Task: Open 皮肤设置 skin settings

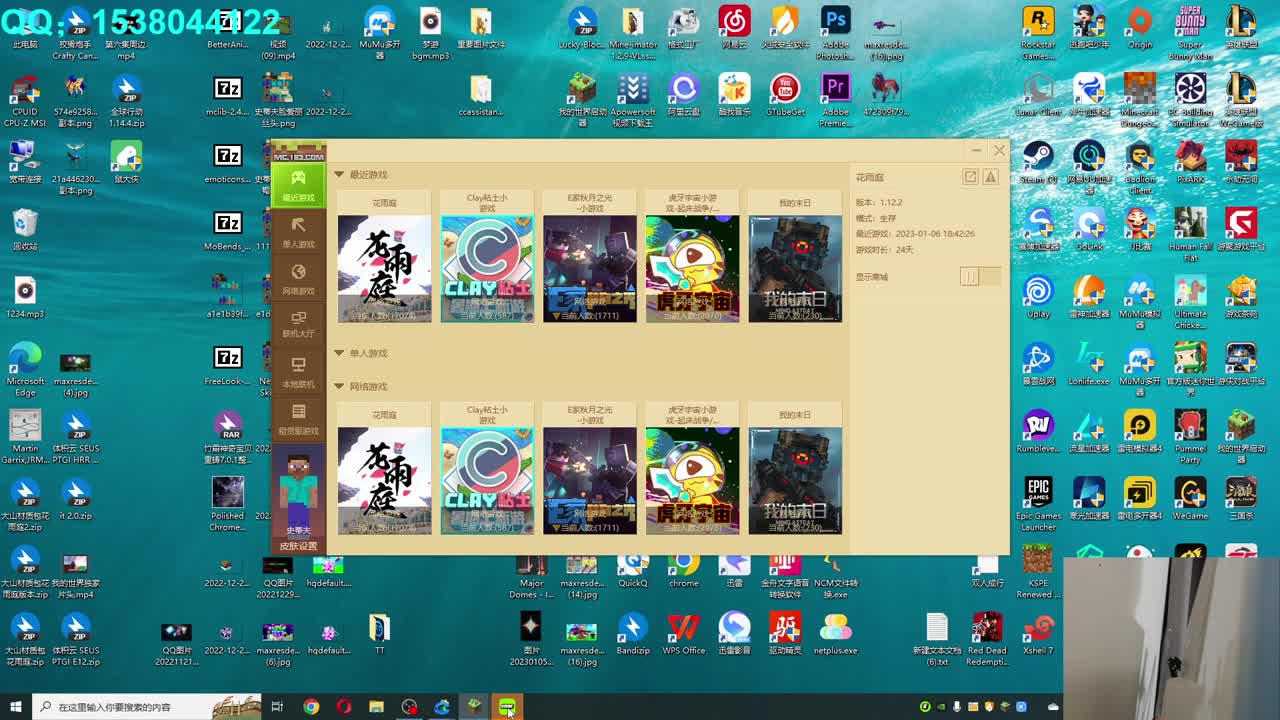Action: click(x=298, y=546)
